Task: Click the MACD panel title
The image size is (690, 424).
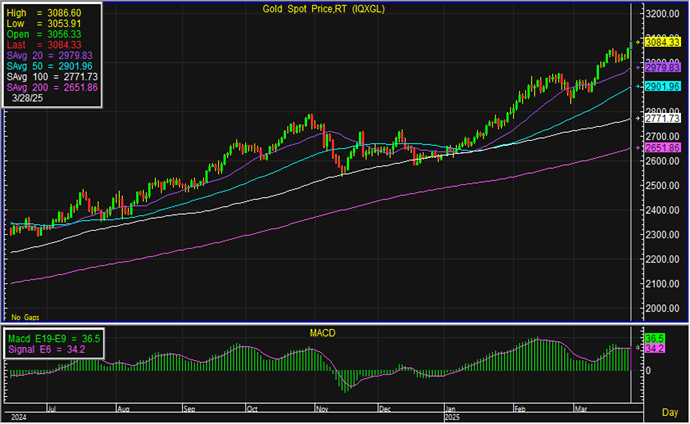Action: pos(320,329)
